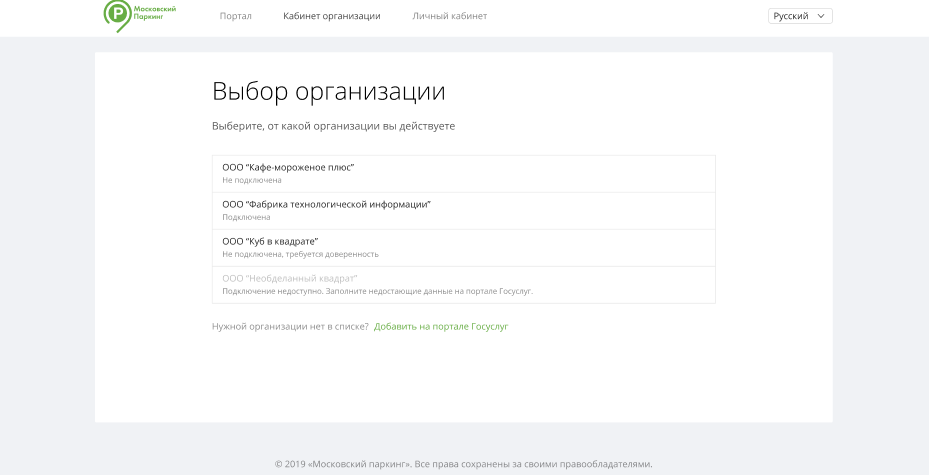Click the "Выбор организации" page heading

point(328,91)
